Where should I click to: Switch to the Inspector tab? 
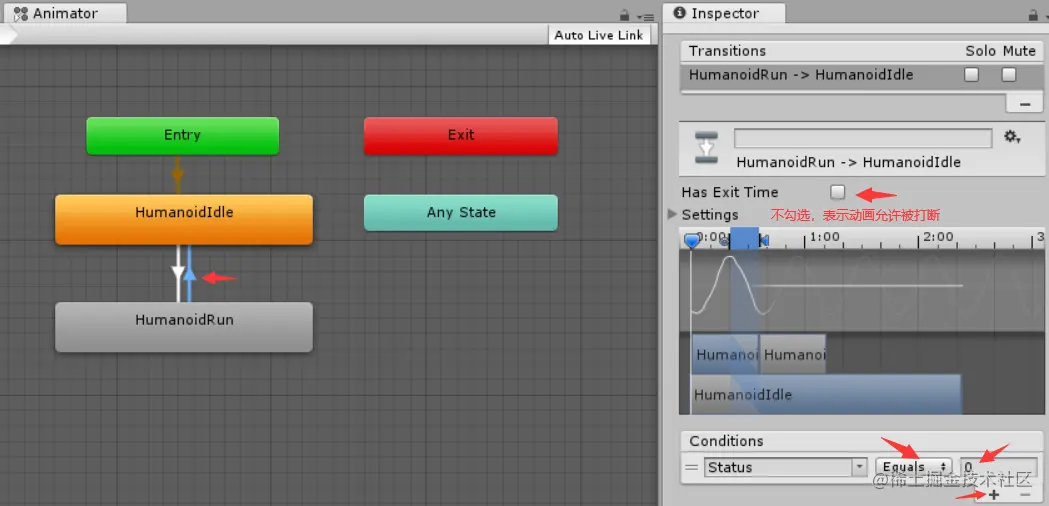(725, 13)
